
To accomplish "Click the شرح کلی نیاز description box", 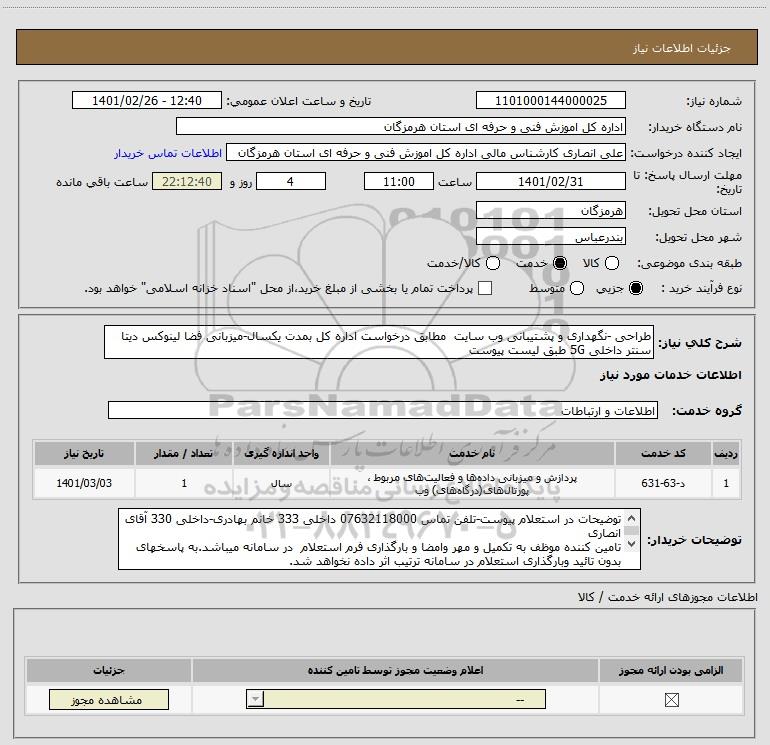I will [x=379, y=342].
